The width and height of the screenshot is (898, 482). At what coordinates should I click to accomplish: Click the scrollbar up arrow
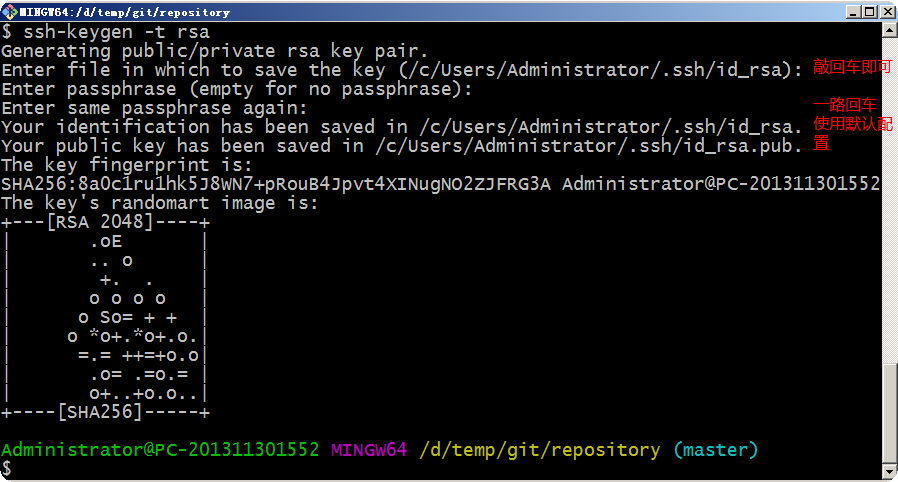click(889, 32)
